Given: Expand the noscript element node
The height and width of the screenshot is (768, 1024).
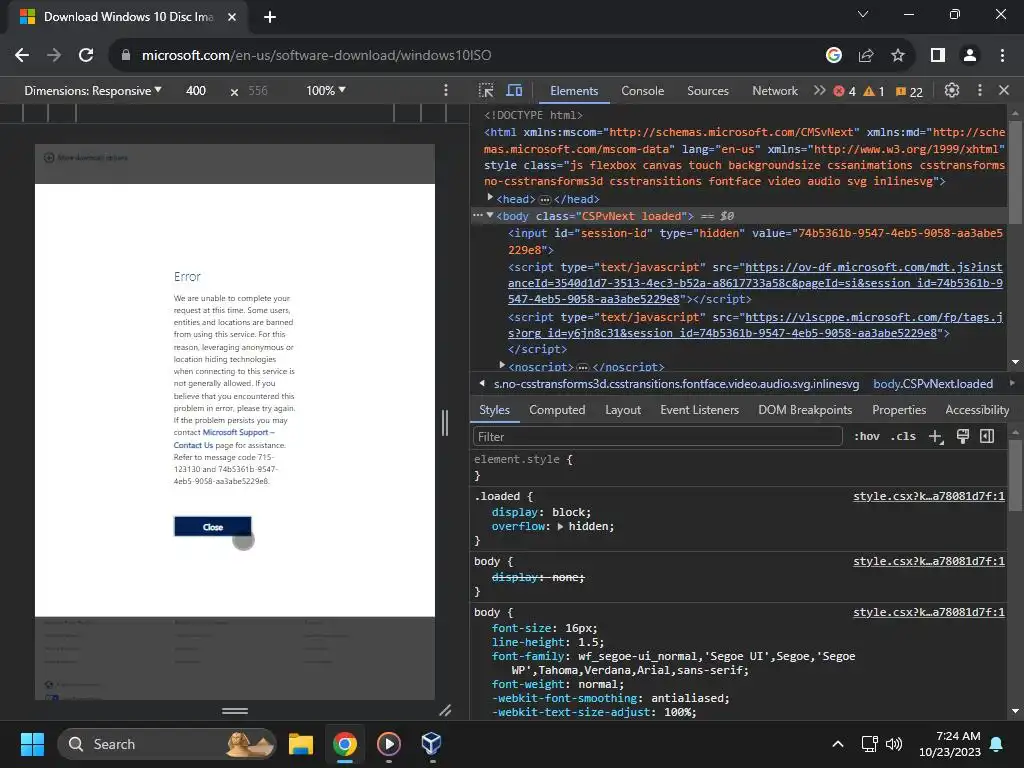Looking at the screenshot, I should tap(502, 365).
